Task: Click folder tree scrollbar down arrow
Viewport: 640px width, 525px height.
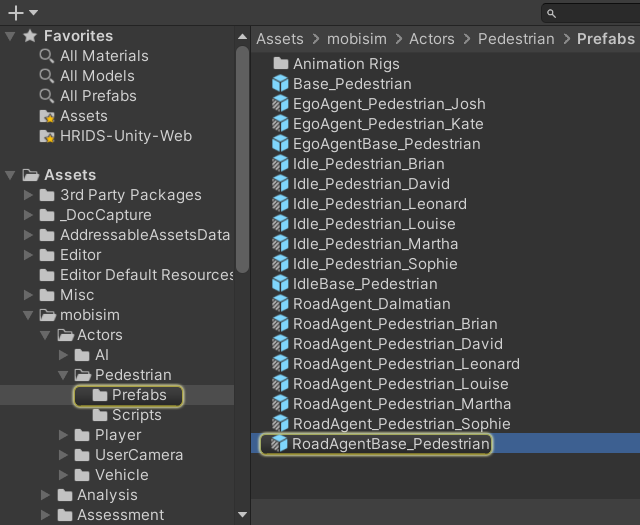Action: click(242, 514)
